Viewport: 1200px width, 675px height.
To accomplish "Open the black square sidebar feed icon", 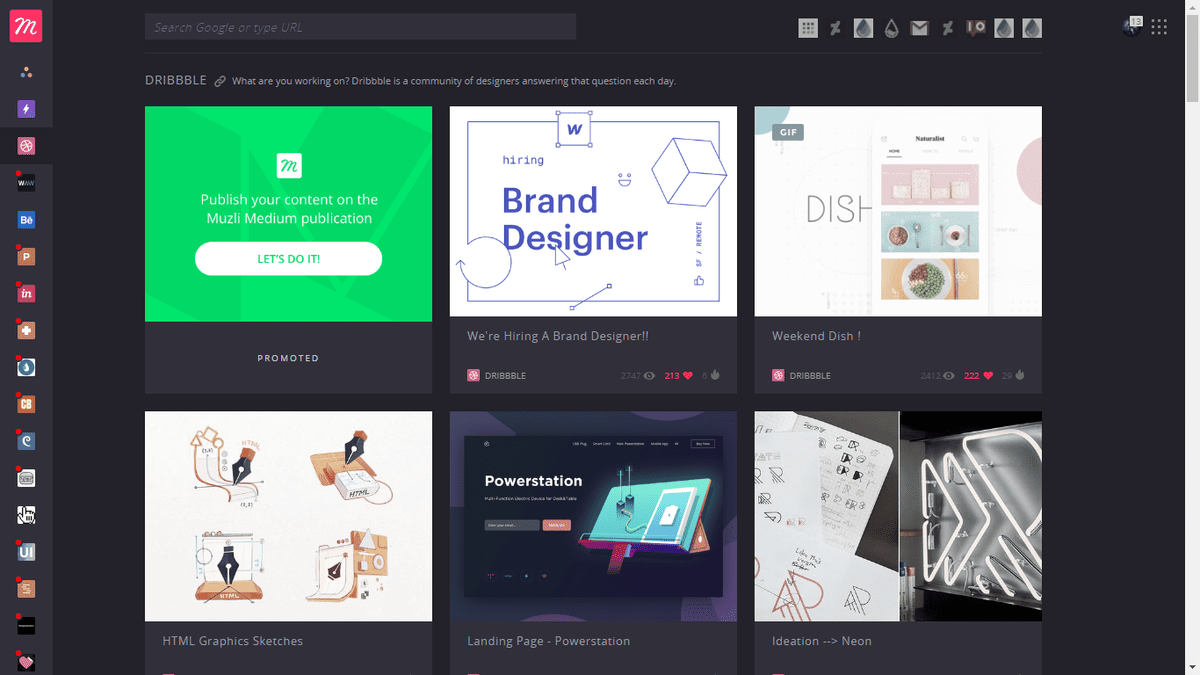I will 26,626.
